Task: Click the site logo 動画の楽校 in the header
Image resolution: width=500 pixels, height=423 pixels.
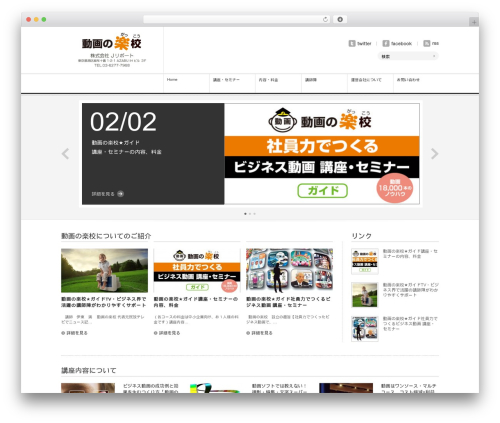Action: (x=112, y=42)
